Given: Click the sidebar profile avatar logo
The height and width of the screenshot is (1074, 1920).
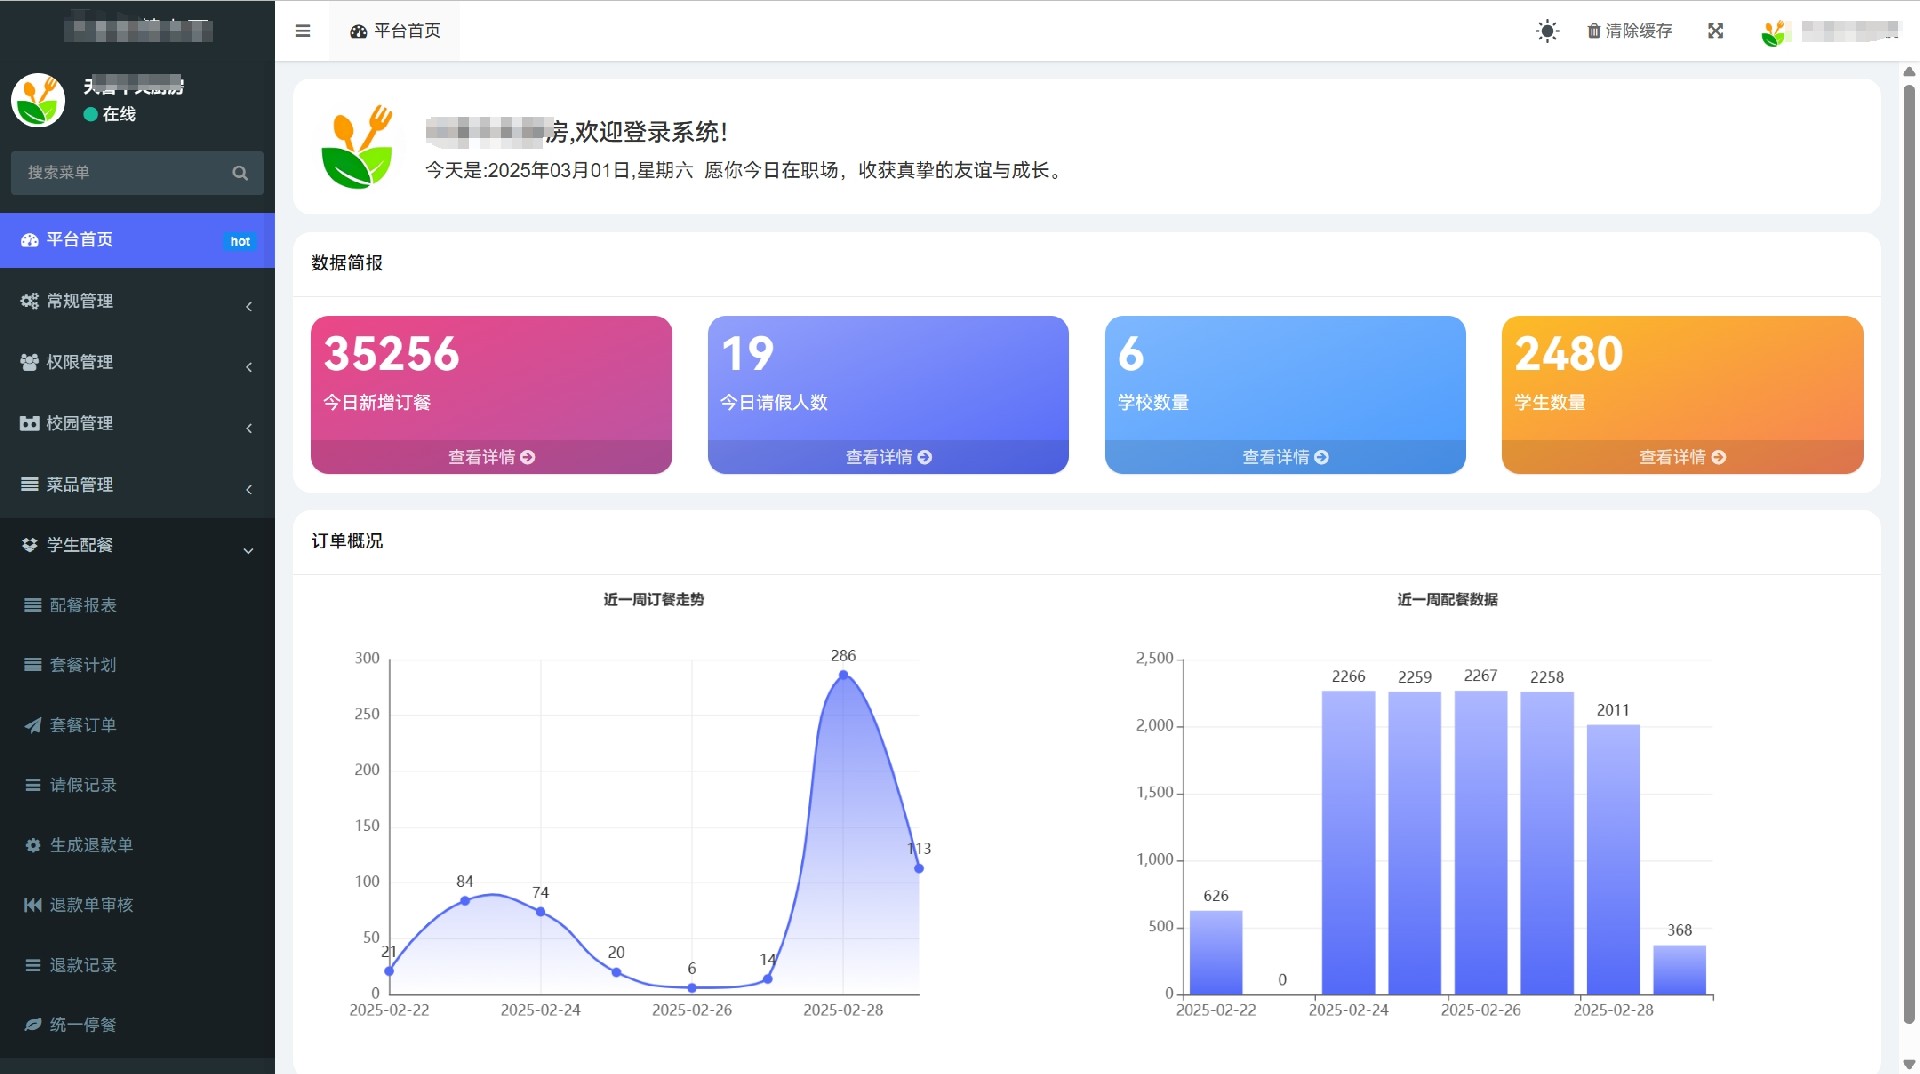Looking at the screenshot, I should click(x=38, y=100).
